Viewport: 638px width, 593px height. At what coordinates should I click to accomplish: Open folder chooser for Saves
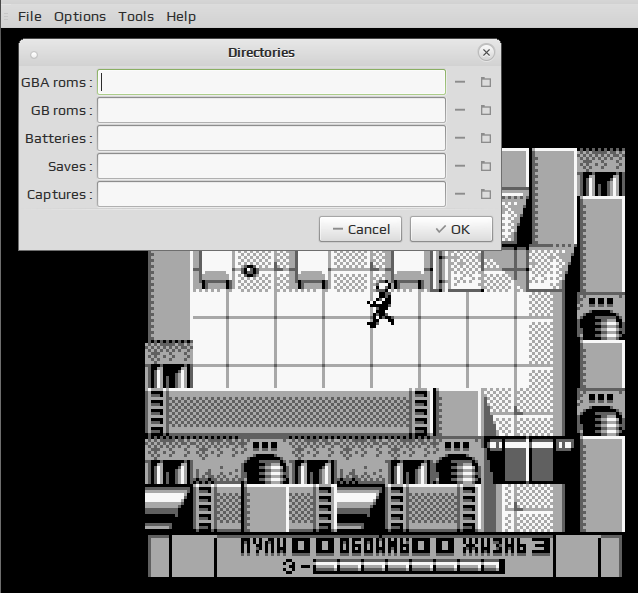pyautogui.click(x=486, y=166)
